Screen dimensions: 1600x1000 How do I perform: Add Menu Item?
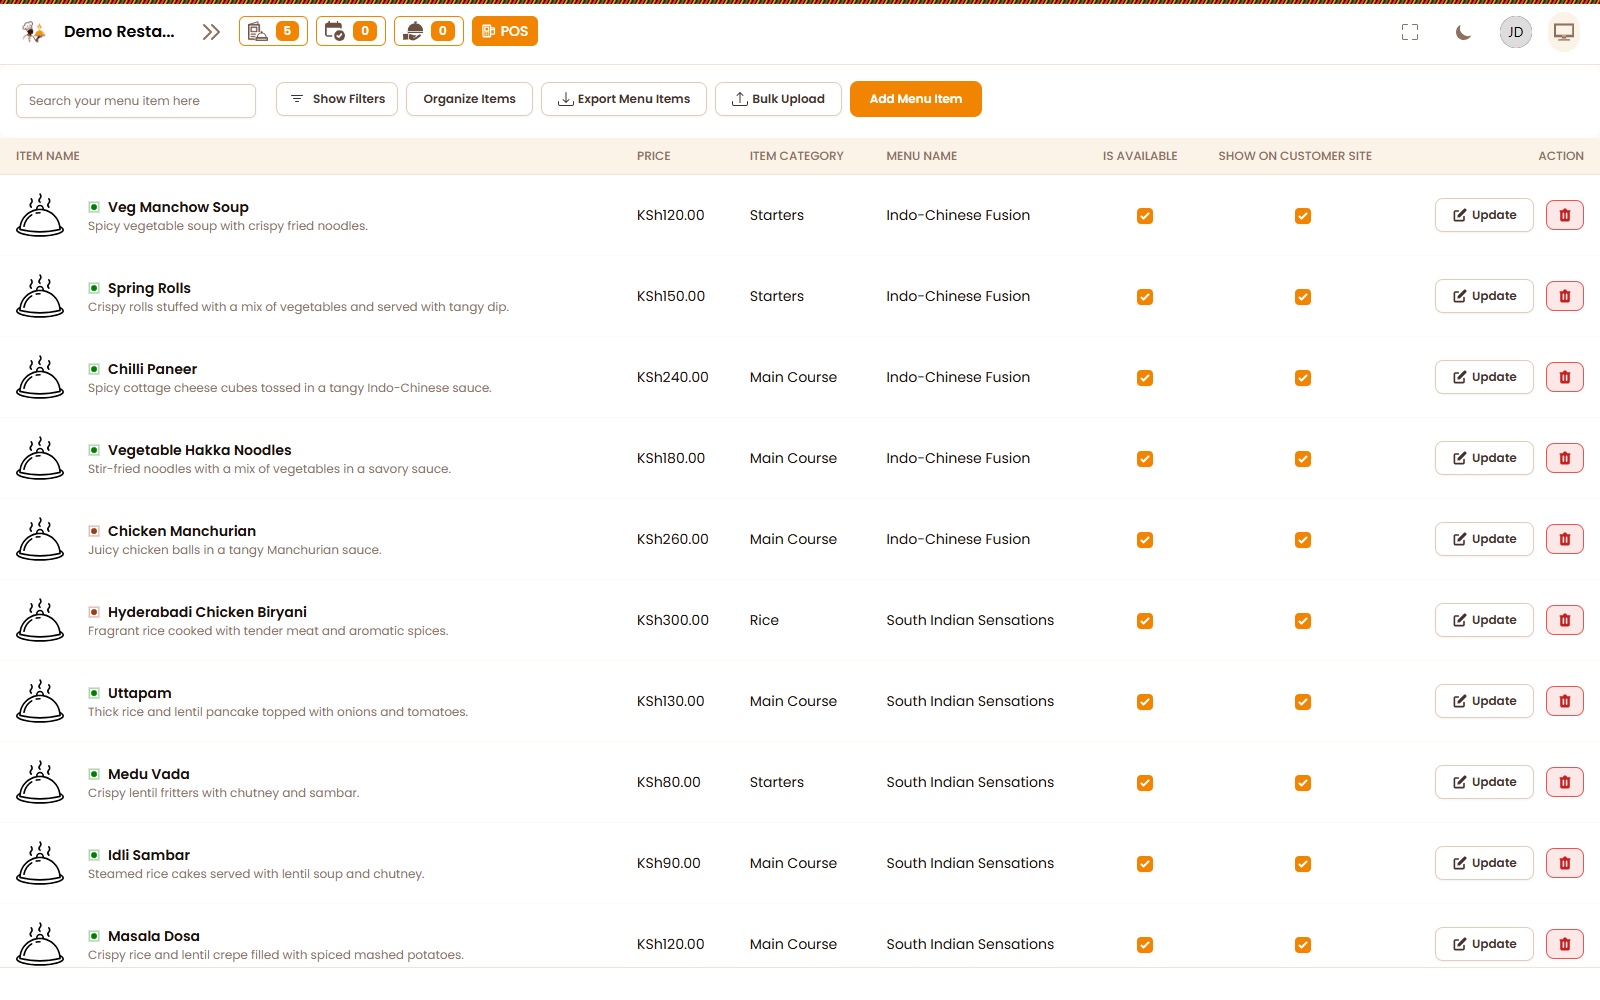pyautogui.click(x=916, y=99)
